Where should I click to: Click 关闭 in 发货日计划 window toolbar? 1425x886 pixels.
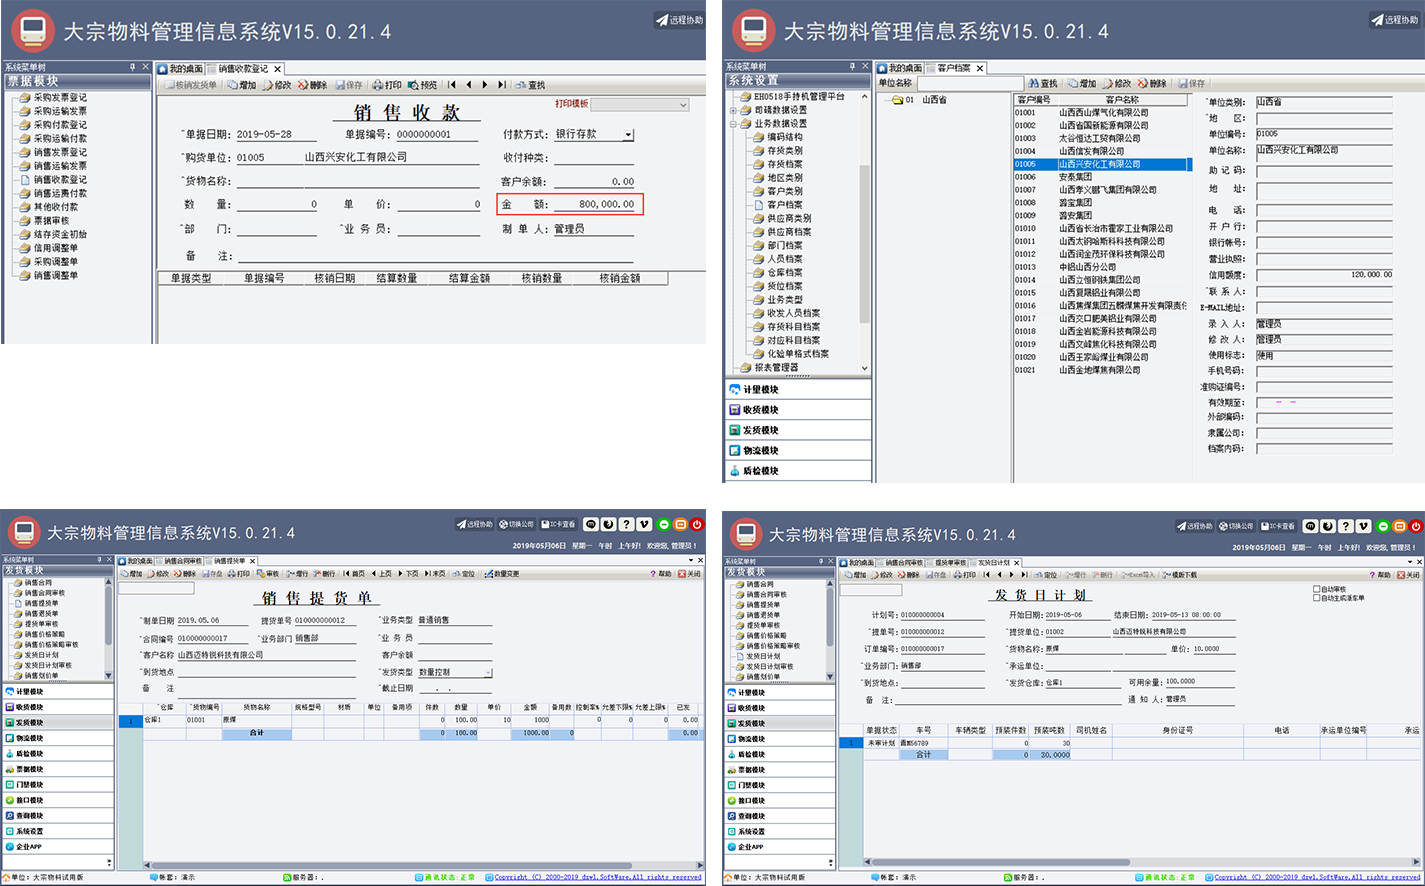pyautogui.click(x=1408, y=575)
